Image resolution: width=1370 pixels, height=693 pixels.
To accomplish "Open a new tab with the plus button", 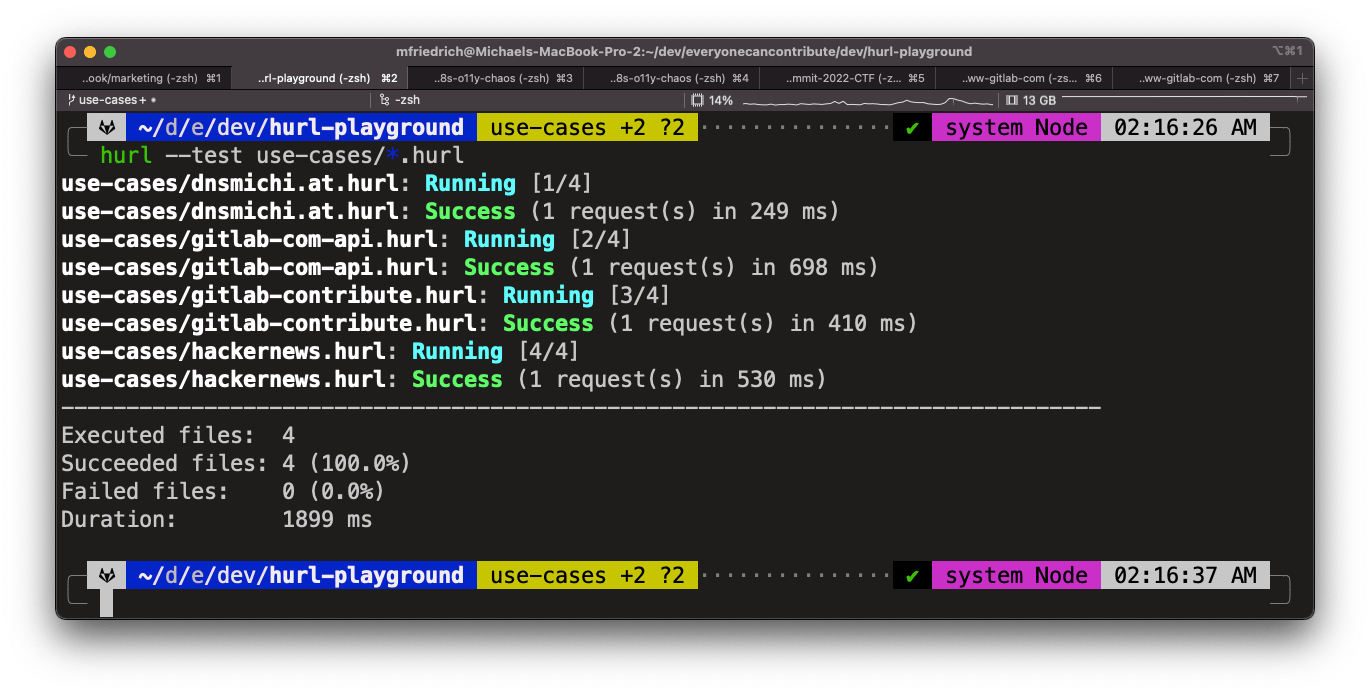I will (1302, 77).
